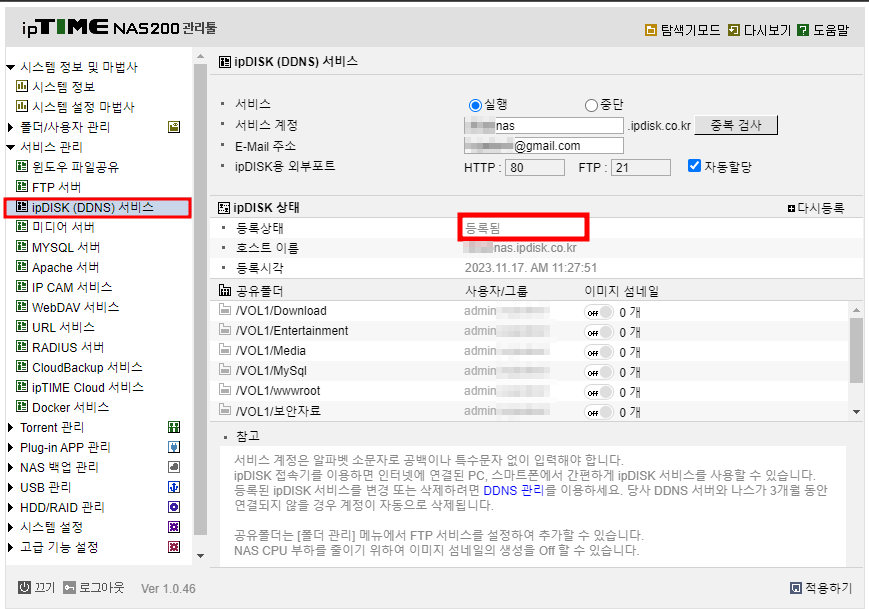Expand HDD/RAID 관리 tree arrow
Viewport: 869px width, 609px height.
tap(11, 508)
